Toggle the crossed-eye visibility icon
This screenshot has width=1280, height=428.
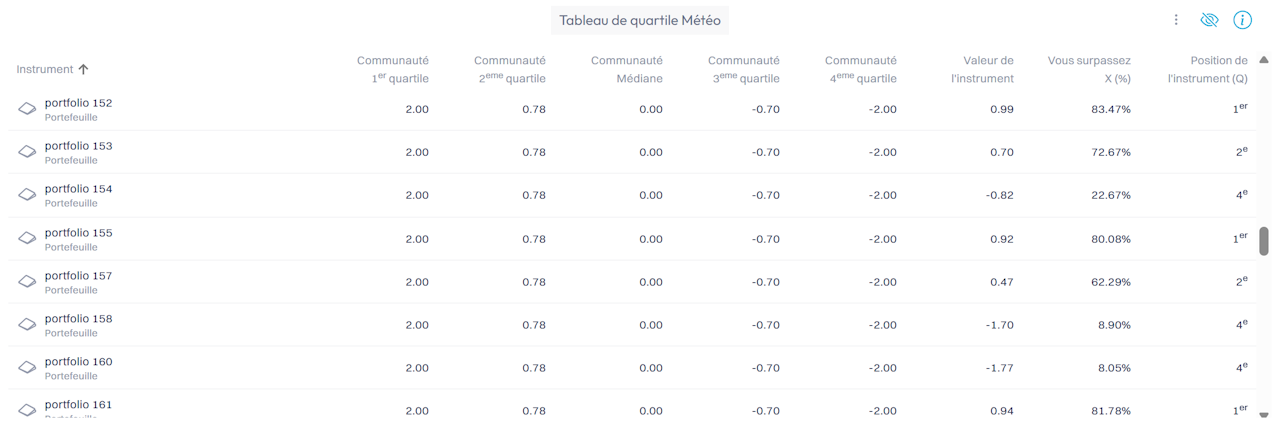(x=1209, y=20)
